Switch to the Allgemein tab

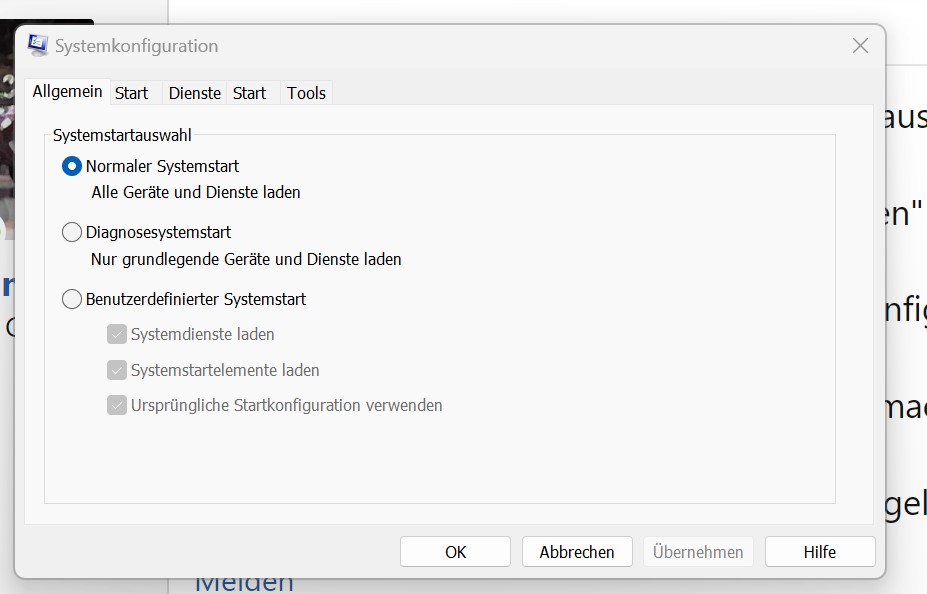point(67,92)
